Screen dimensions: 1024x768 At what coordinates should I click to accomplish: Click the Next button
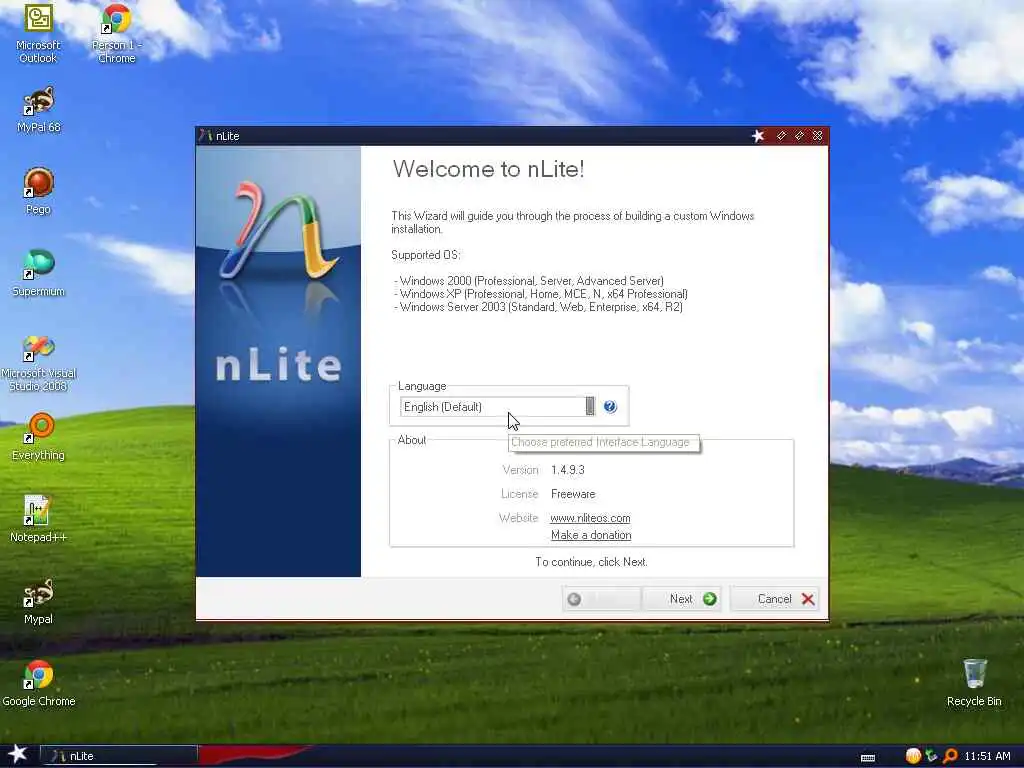682,599
